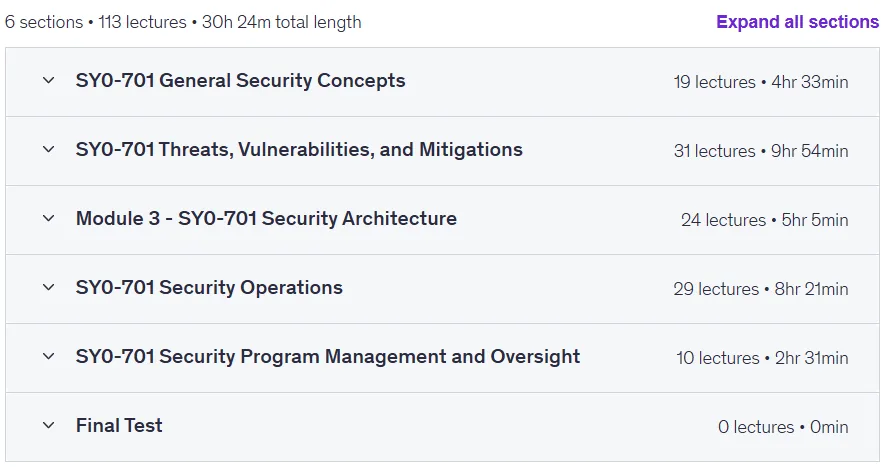
Task: Click the 24 lectures • 5hr 5min label
Action: tap(764, 220)
